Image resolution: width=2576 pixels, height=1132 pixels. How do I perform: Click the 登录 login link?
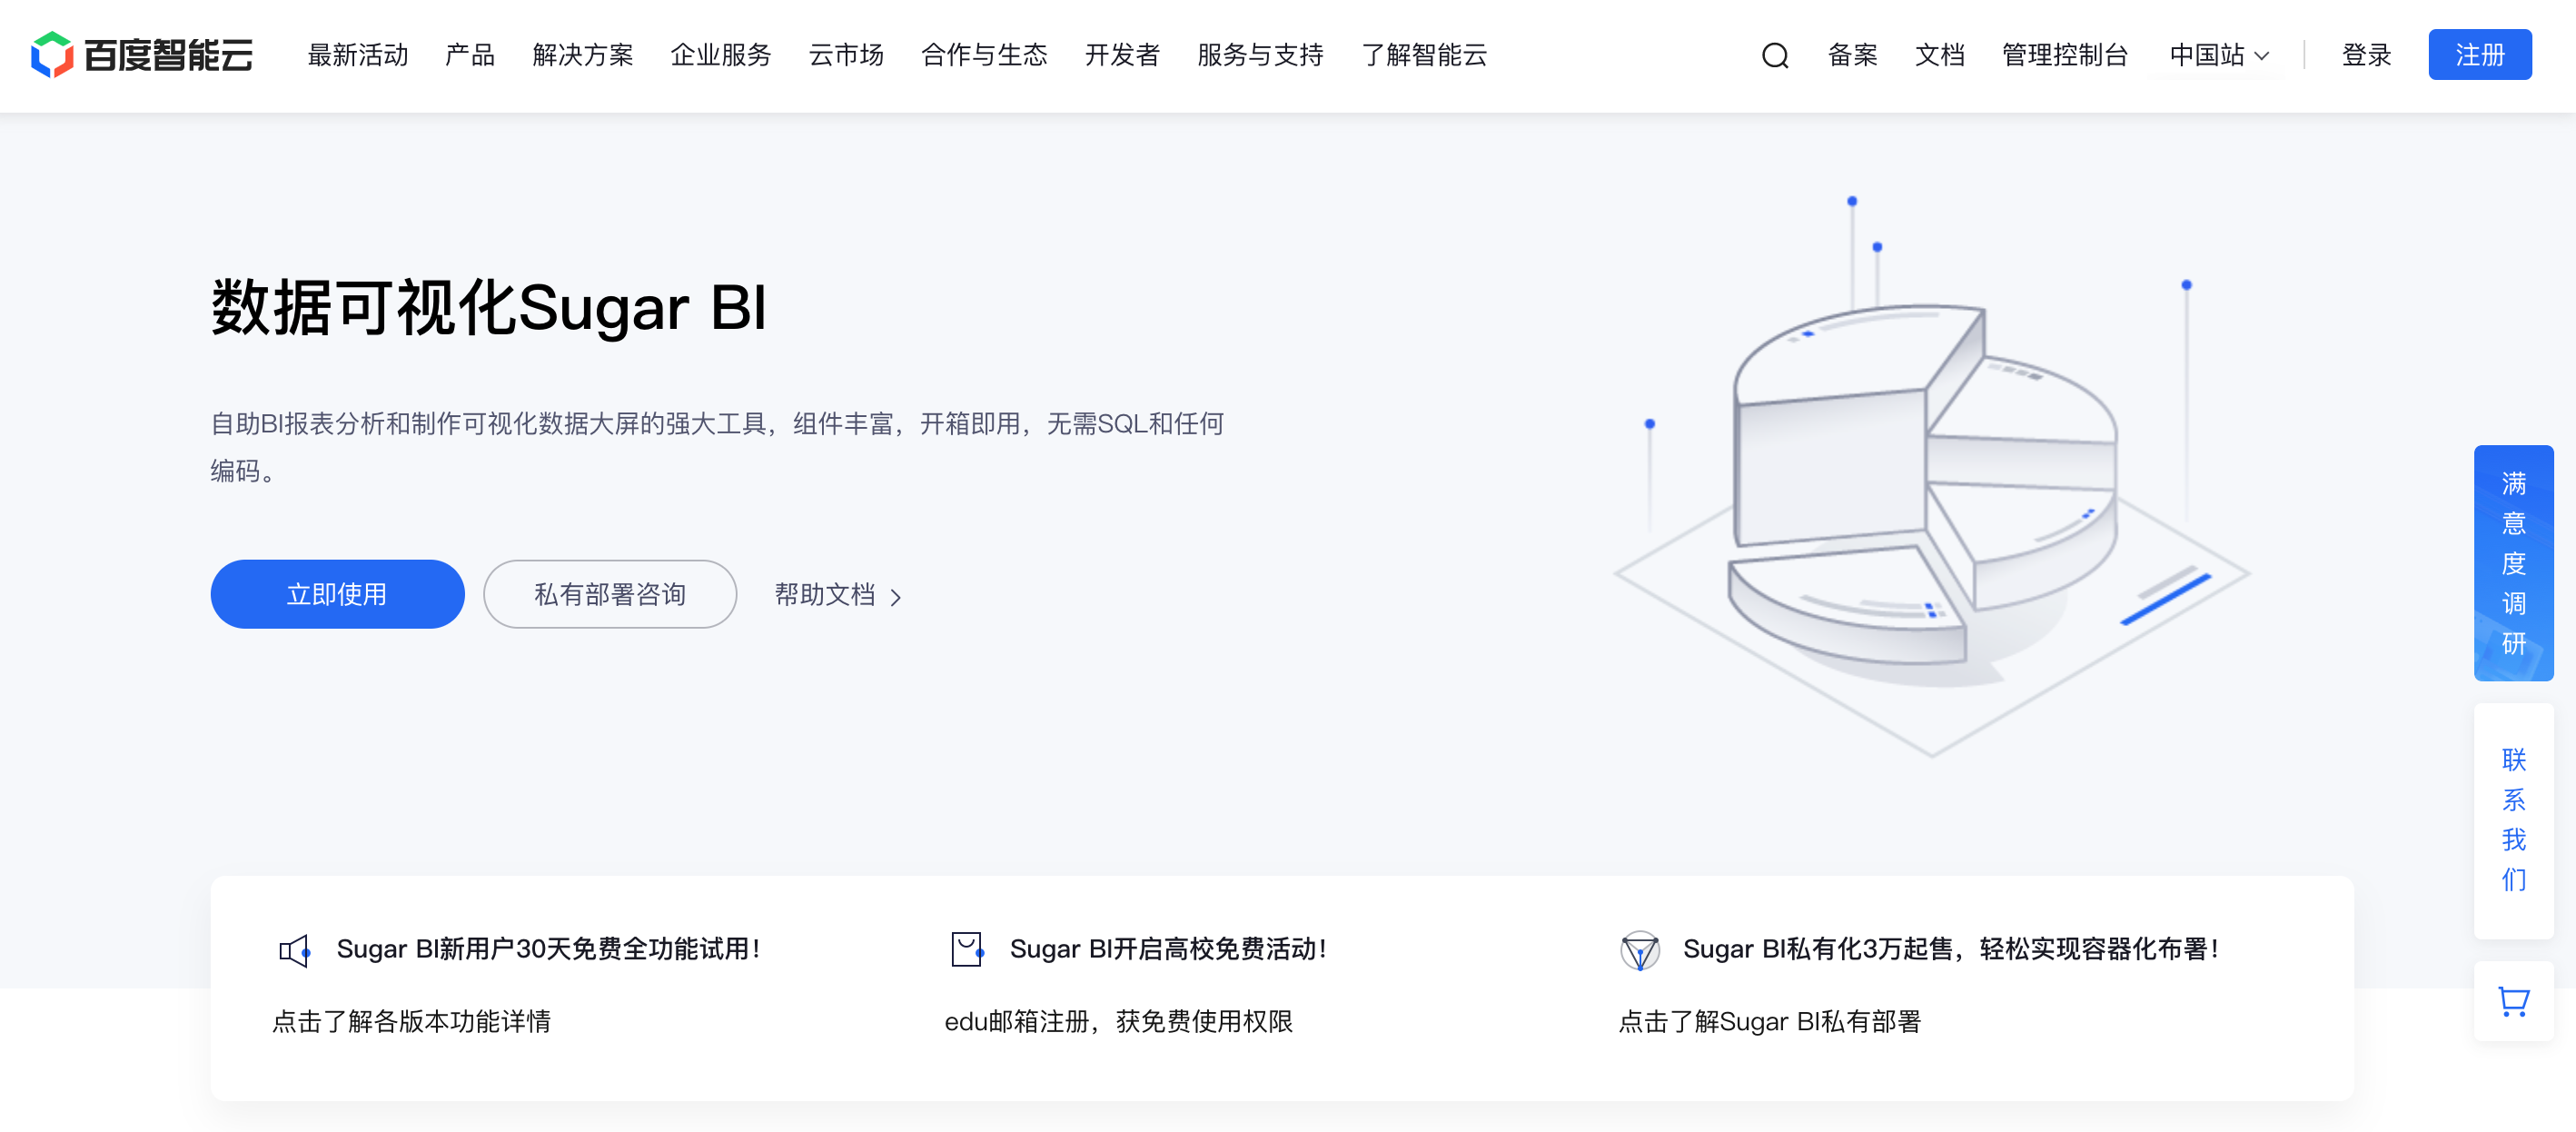tap(2366, 56)
